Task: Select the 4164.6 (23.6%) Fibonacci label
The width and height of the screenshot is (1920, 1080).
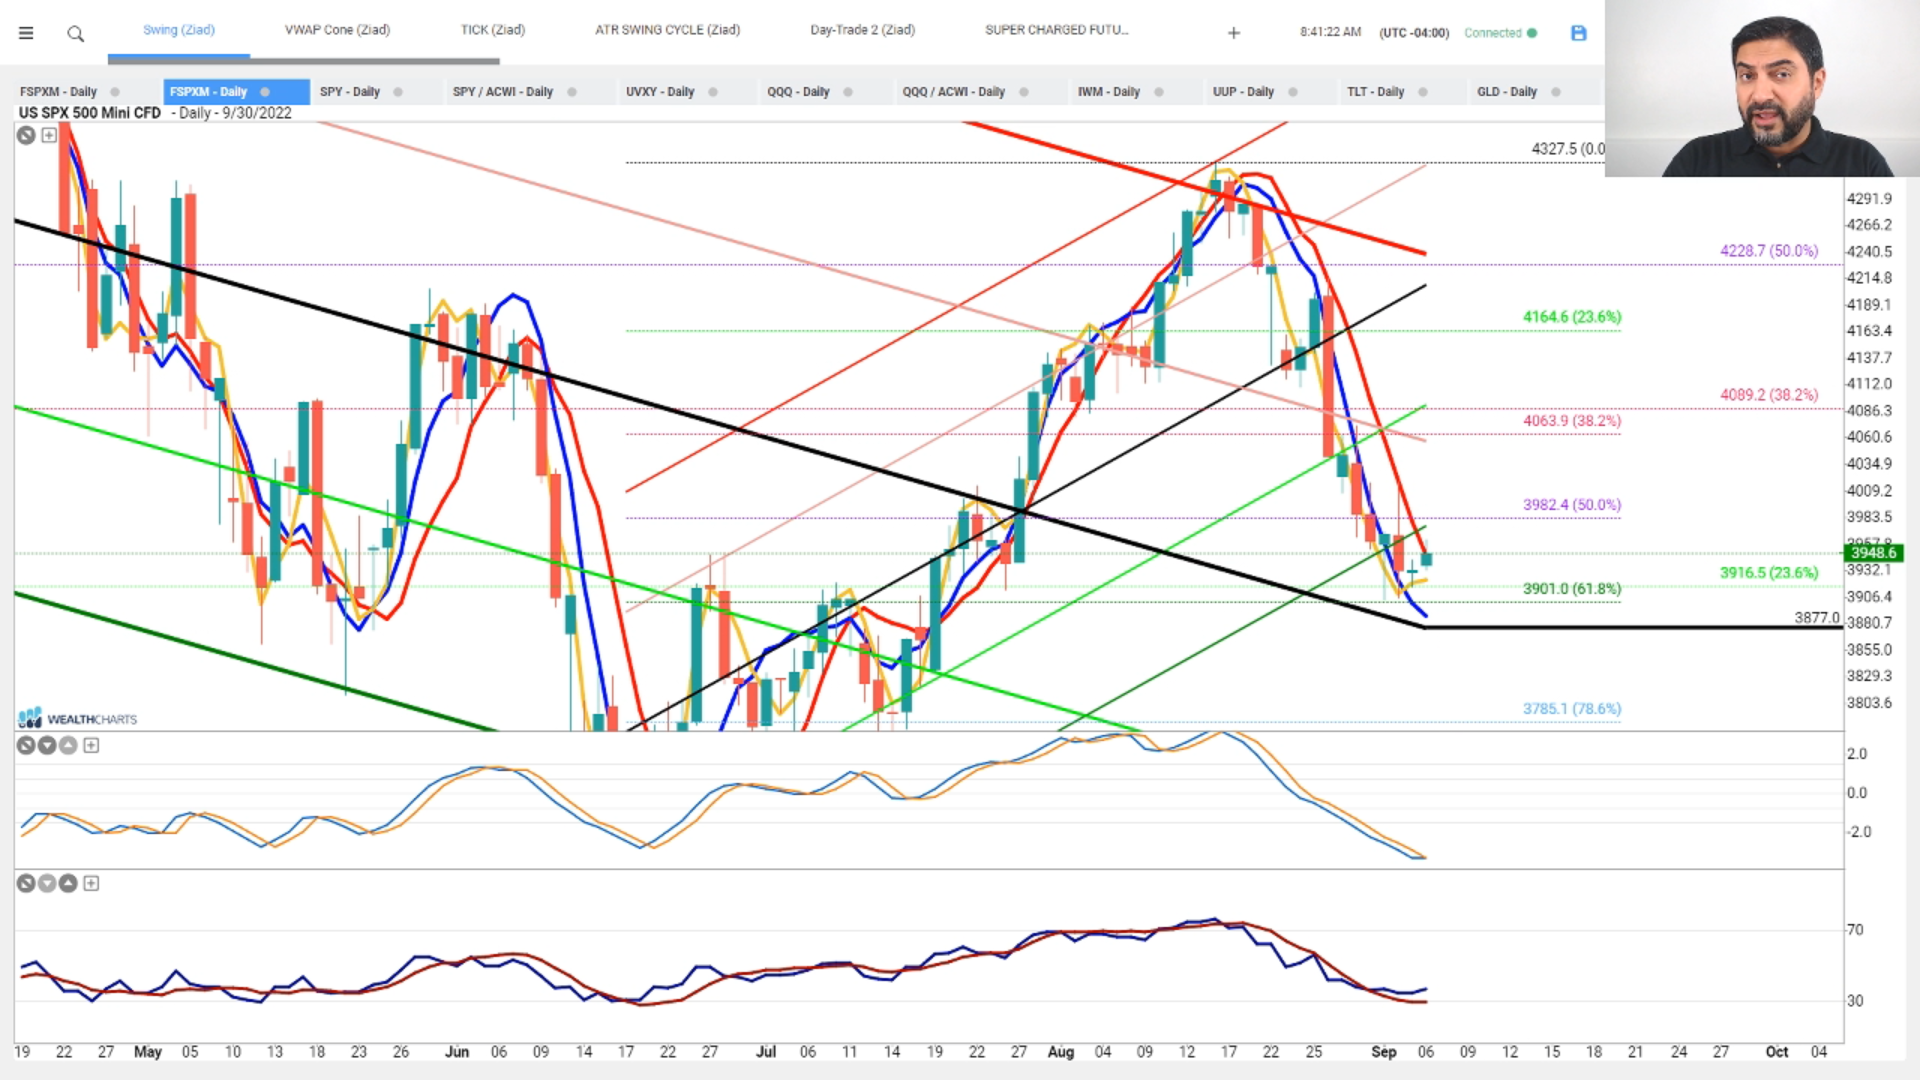Action: (x=1572, y=317)
